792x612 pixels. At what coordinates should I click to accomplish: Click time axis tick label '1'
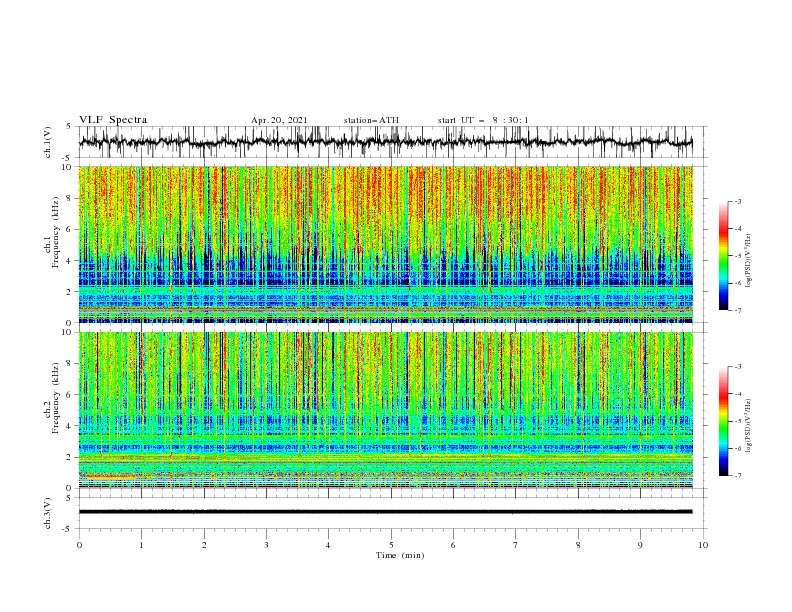click(x=142, y=545)
